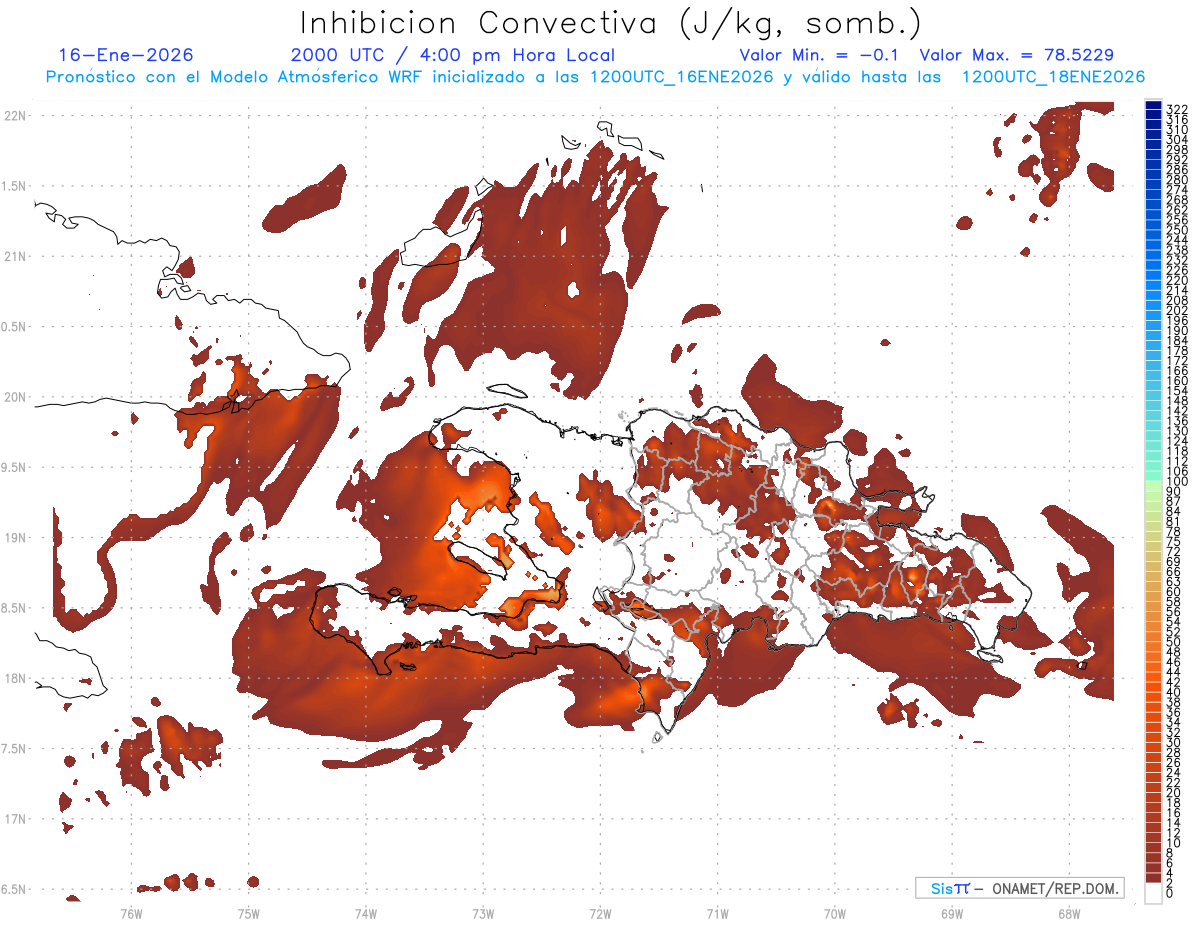1200x927 pixels.
Task: Click the '18N' latitude label
Action: (x=15, y=678)
